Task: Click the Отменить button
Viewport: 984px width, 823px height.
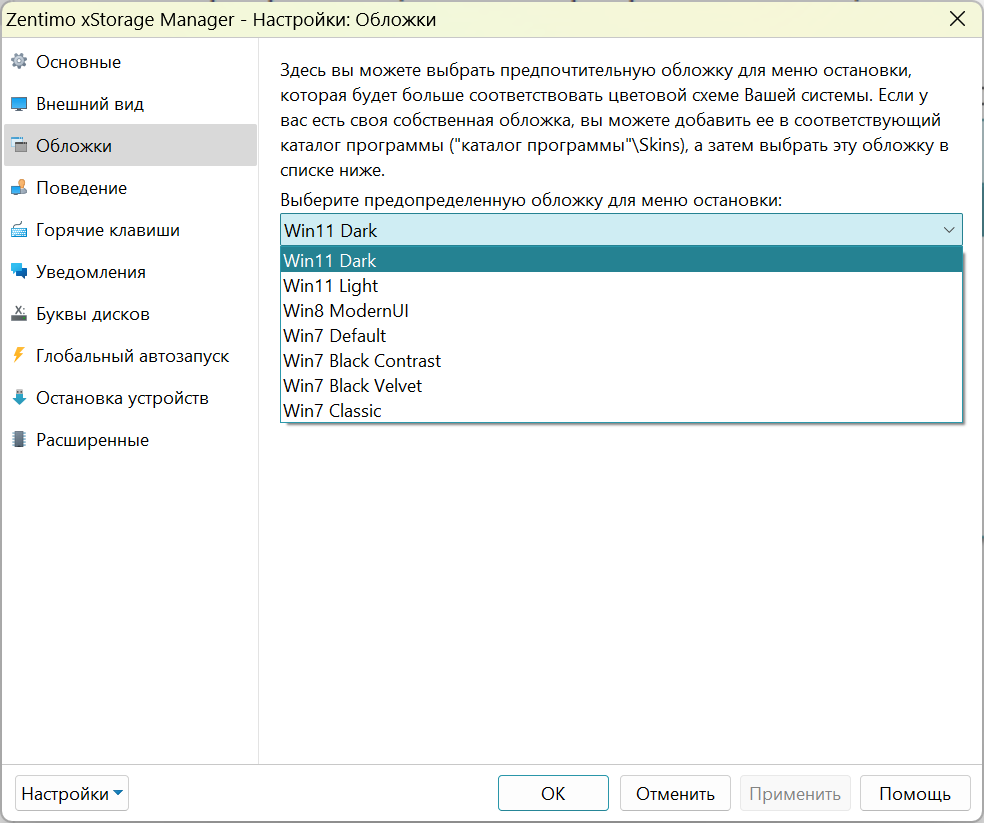Action: [x=675, y=793]
